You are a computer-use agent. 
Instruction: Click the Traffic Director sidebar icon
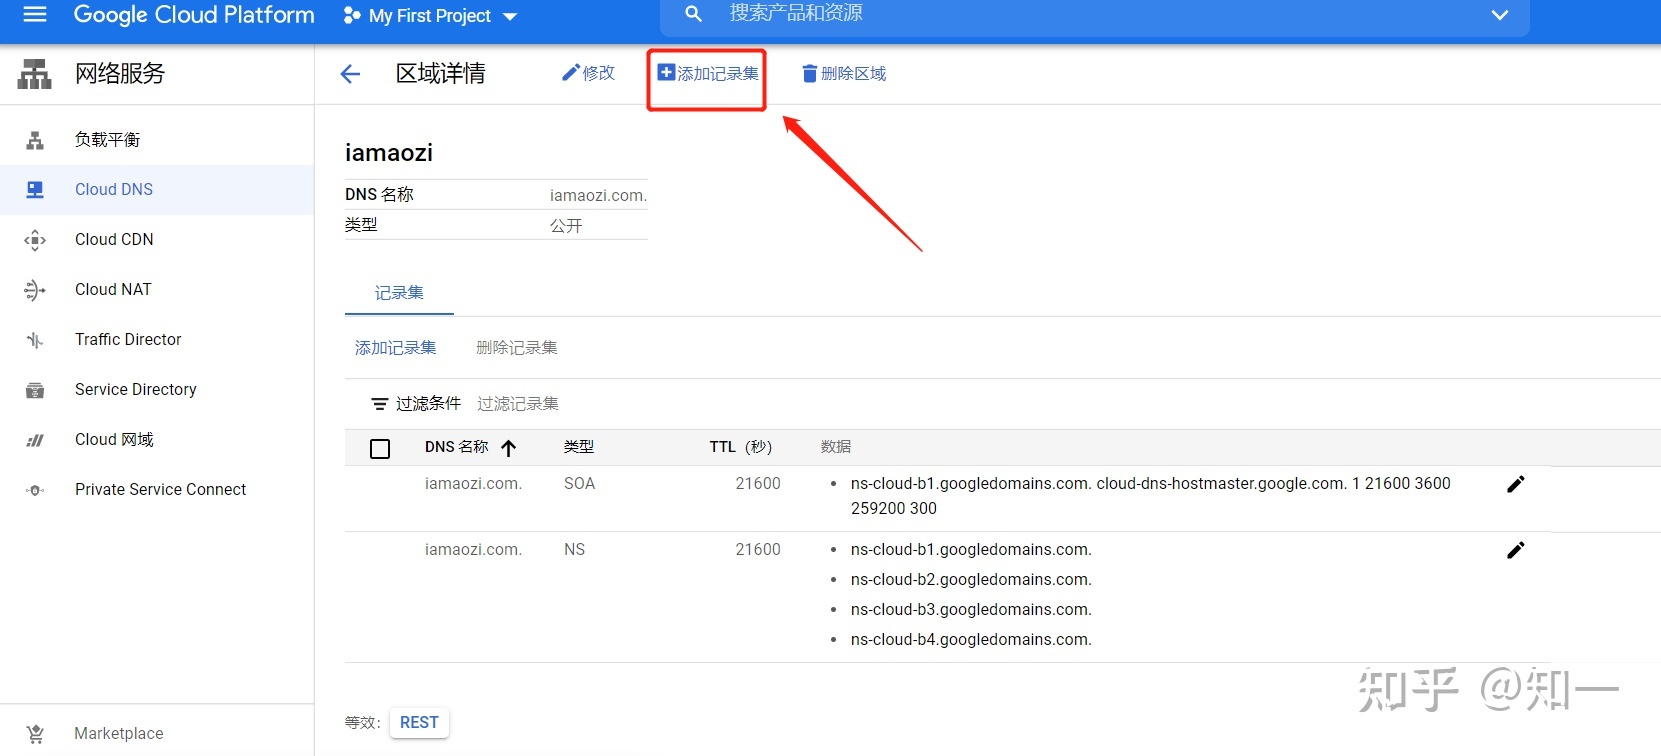pyautogui.click(x=35, y=340)
